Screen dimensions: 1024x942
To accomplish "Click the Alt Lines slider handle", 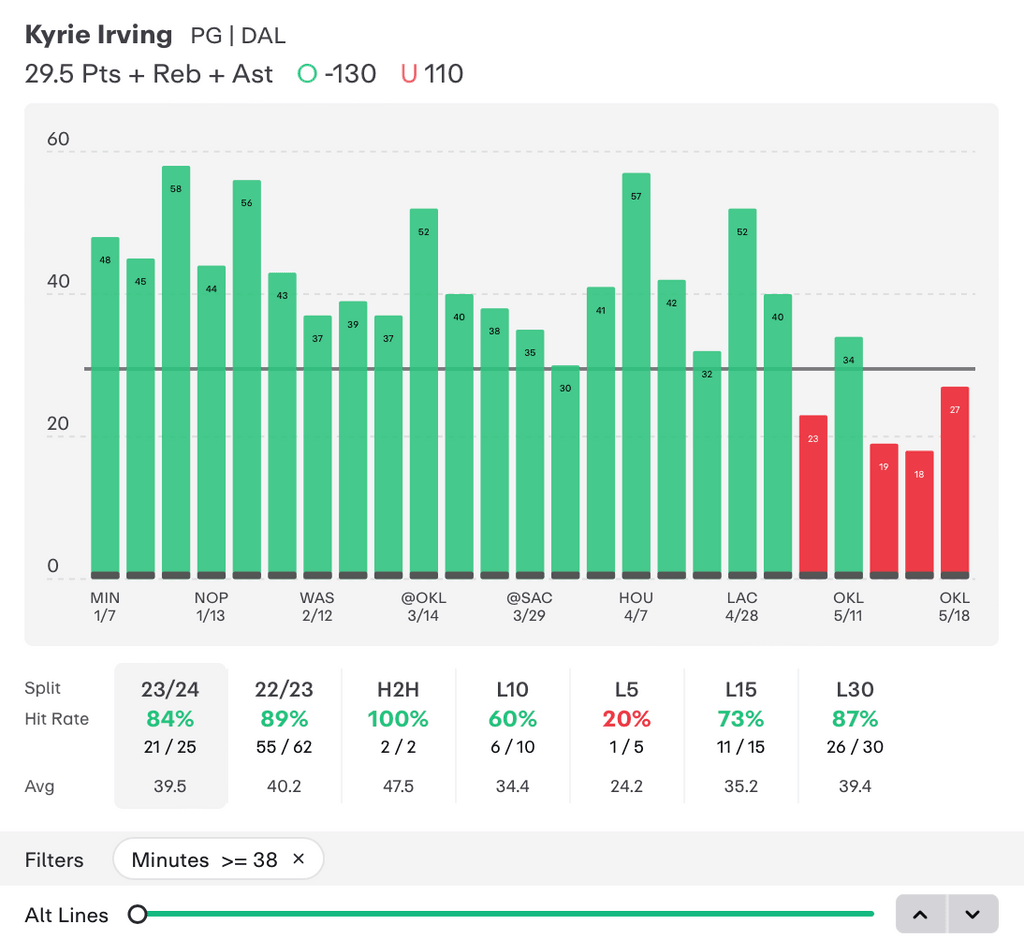I will 137,914.
